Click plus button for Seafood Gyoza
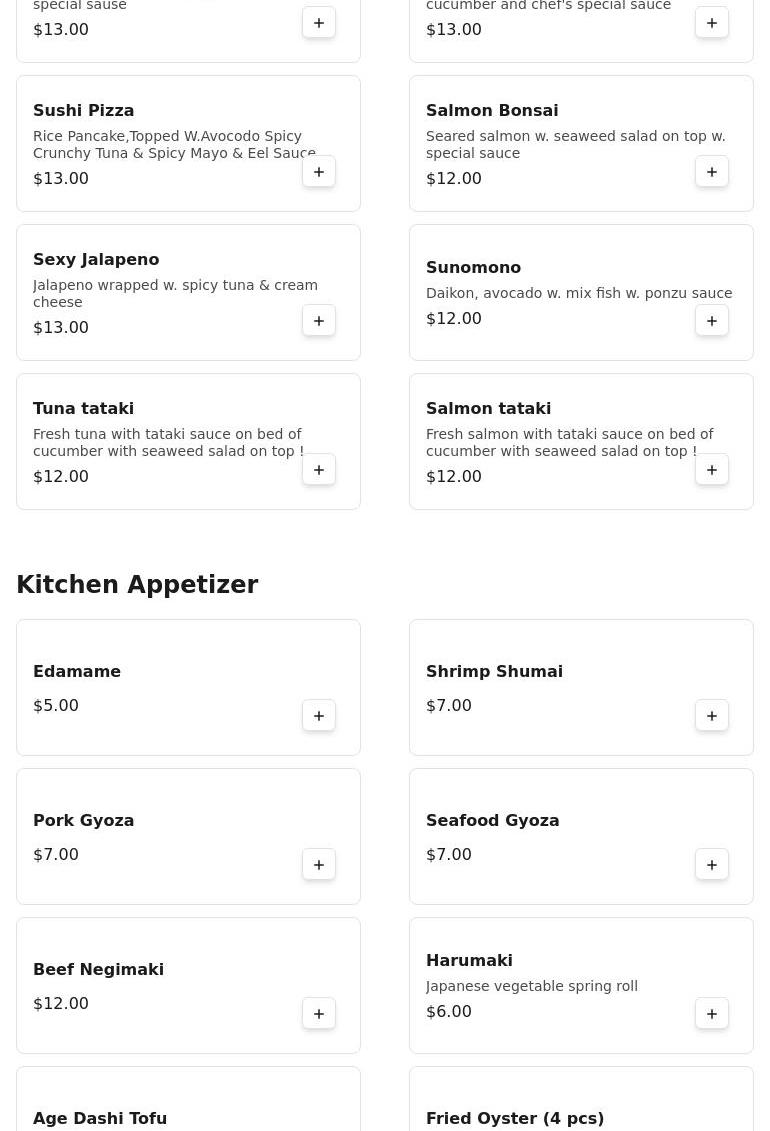770x1131 pixels. (x=712, y=865)
